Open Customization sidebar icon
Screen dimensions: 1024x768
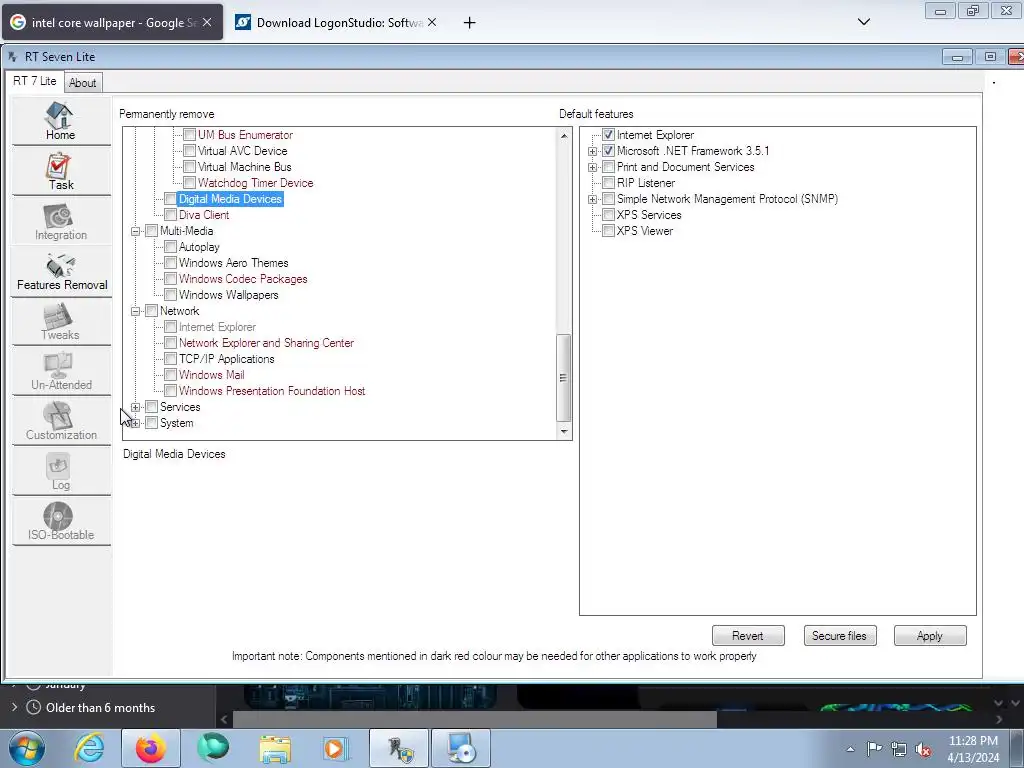pyautogui.click(x=61, y=422)
